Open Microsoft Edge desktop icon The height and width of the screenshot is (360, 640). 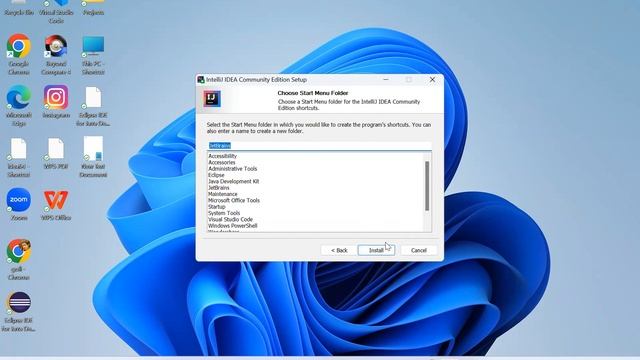coord(18,98)
